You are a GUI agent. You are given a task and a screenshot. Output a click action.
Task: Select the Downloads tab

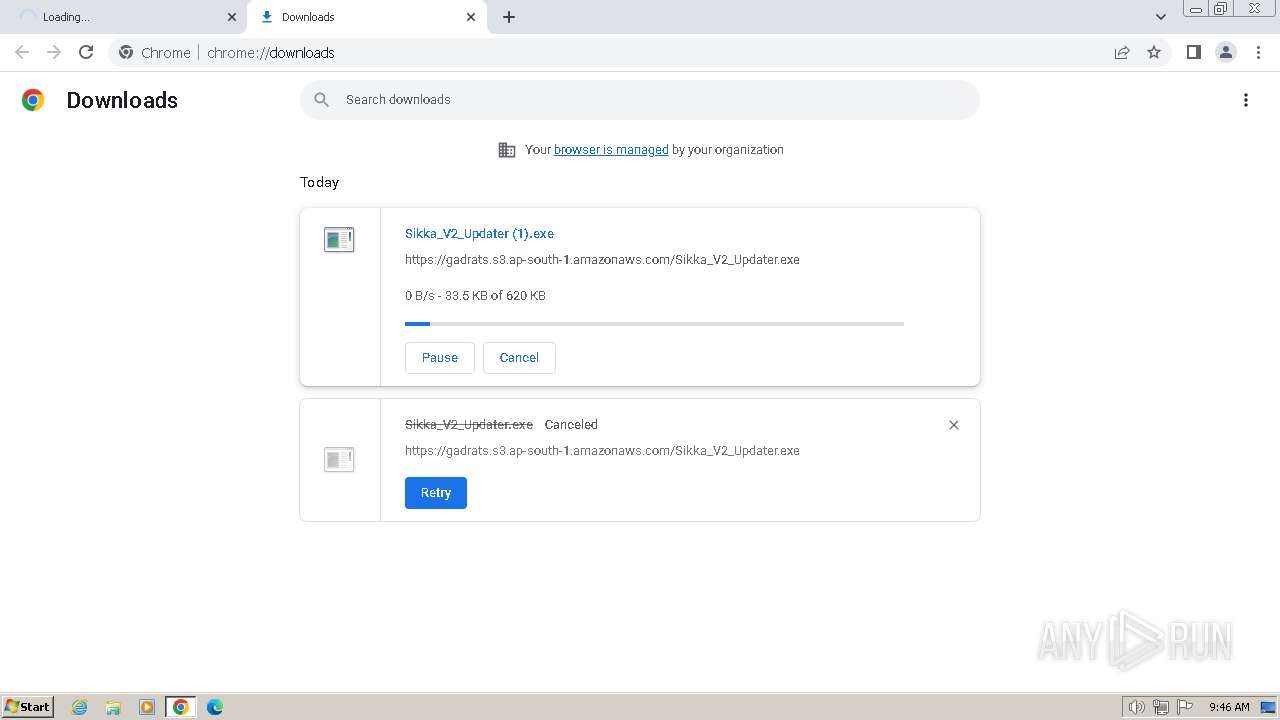click(366, 17)
